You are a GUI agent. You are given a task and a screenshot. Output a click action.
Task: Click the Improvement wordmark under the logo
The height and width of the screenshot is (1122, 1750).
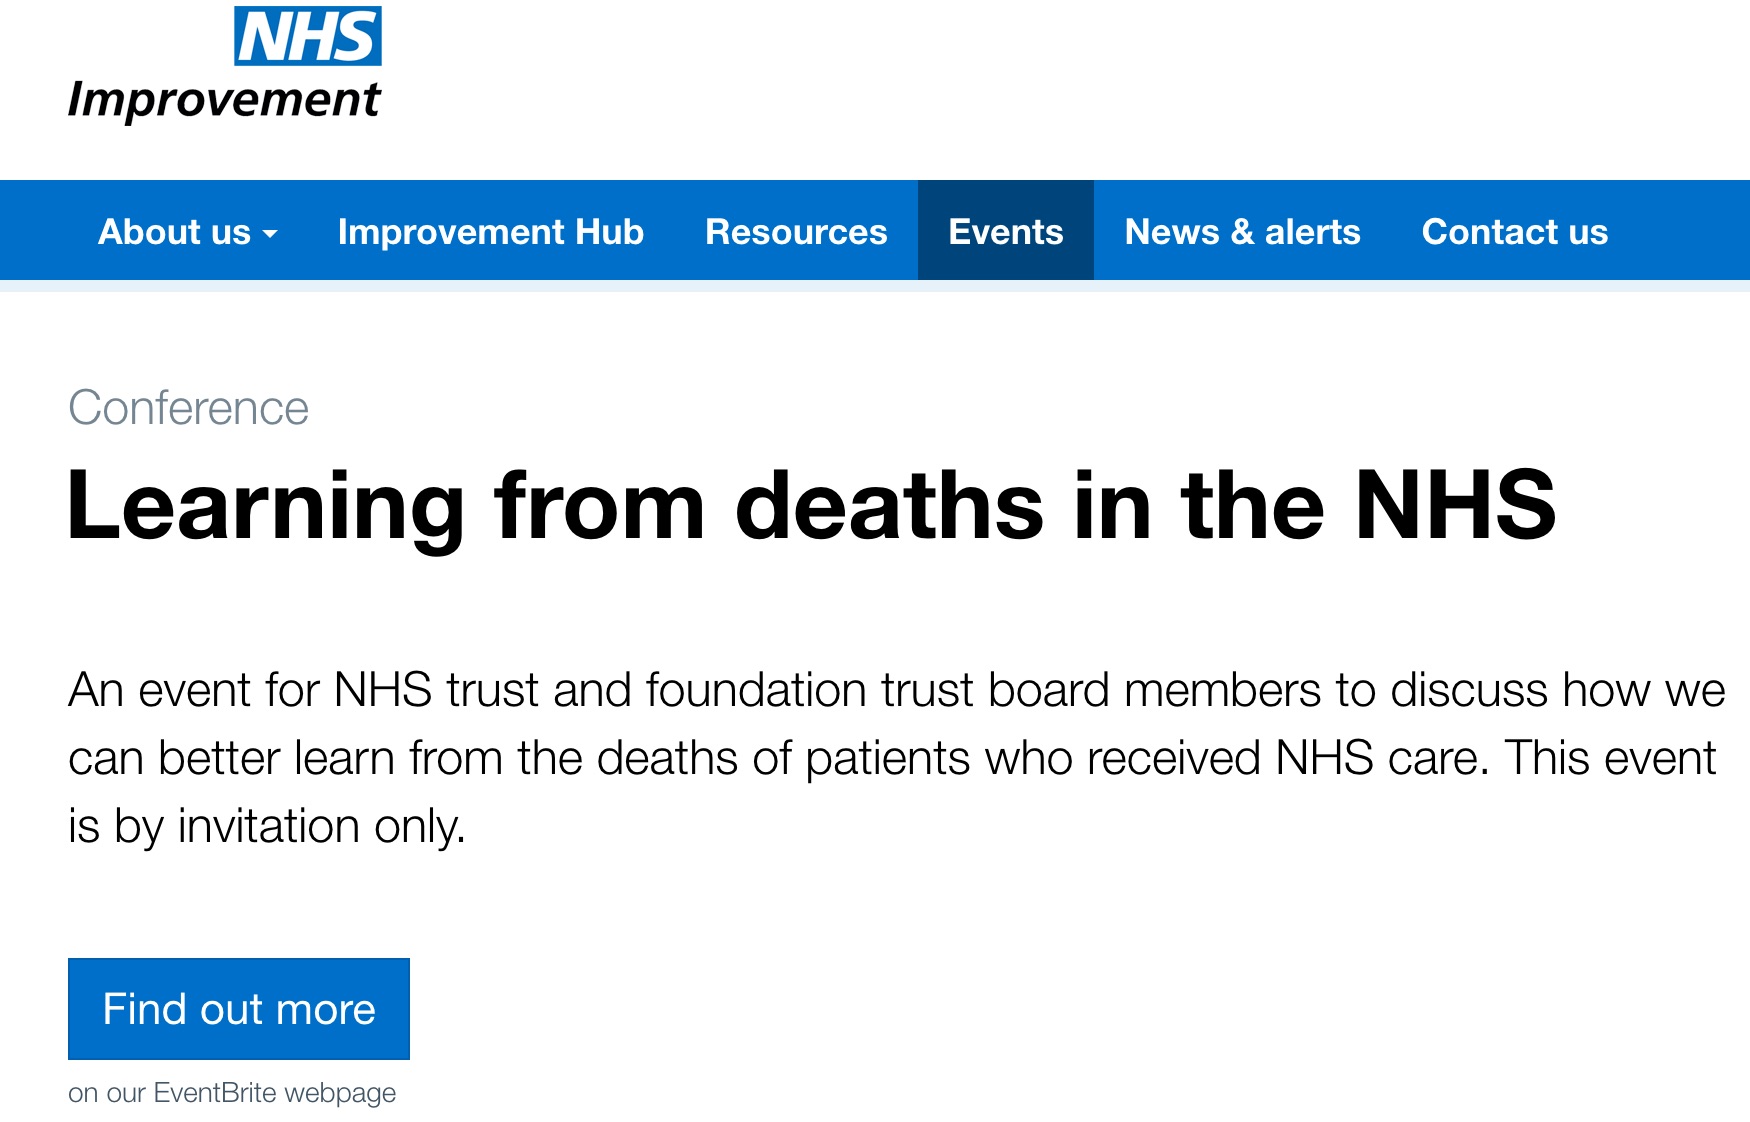point(224,100)
